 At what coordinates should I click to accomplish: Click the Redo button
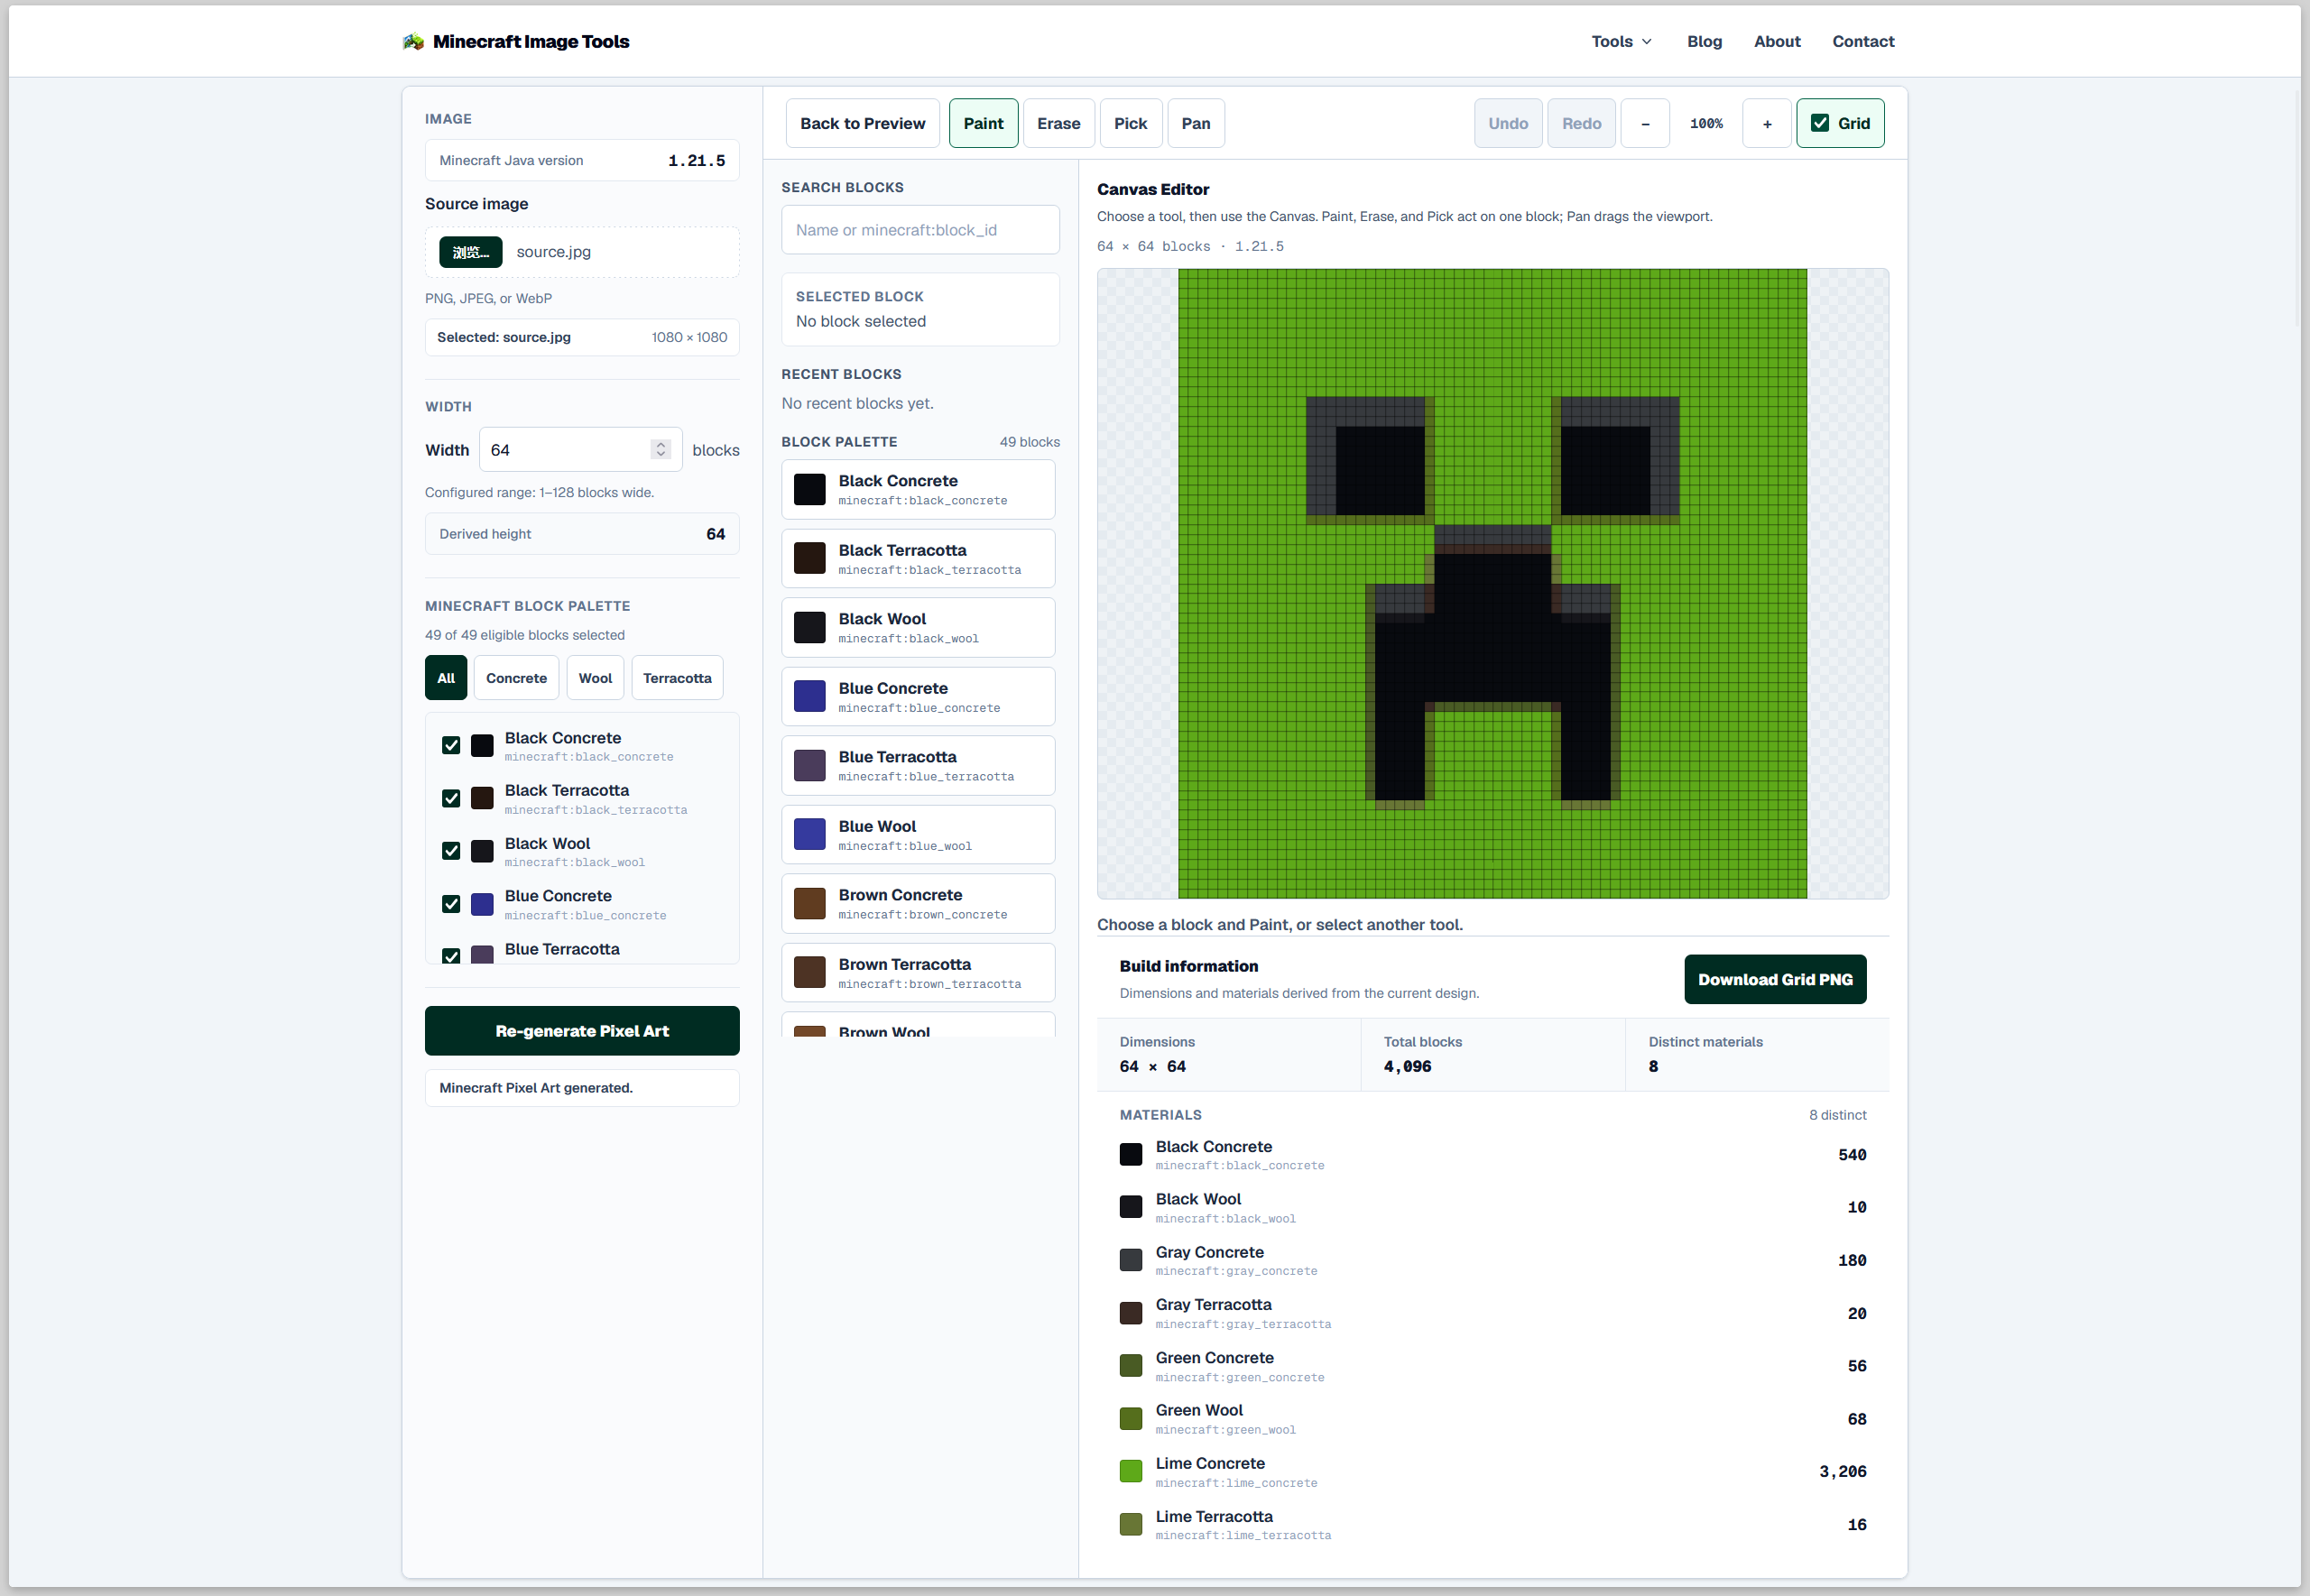coord(1580,123)
